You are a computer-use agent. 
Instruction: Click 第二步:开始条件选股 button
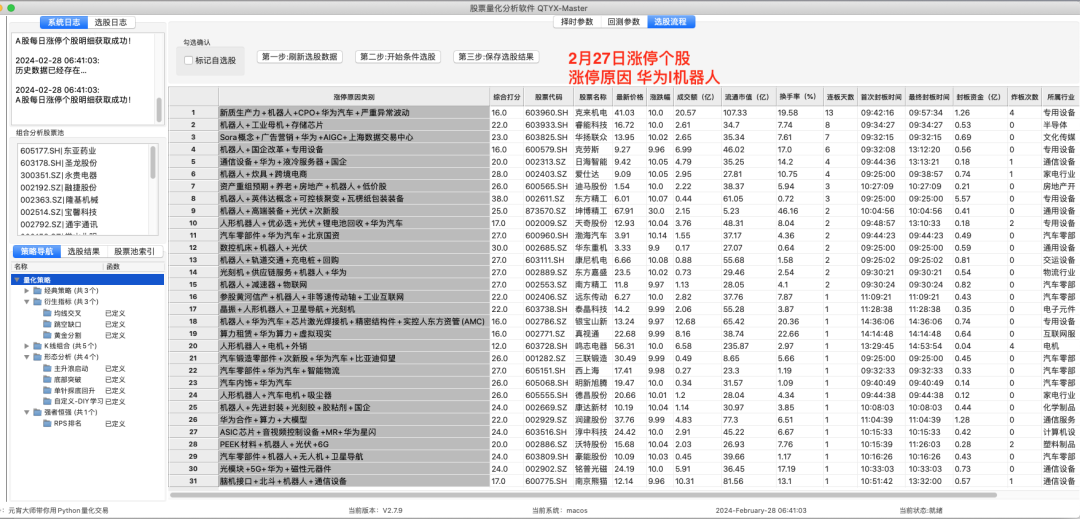point(398,57)
